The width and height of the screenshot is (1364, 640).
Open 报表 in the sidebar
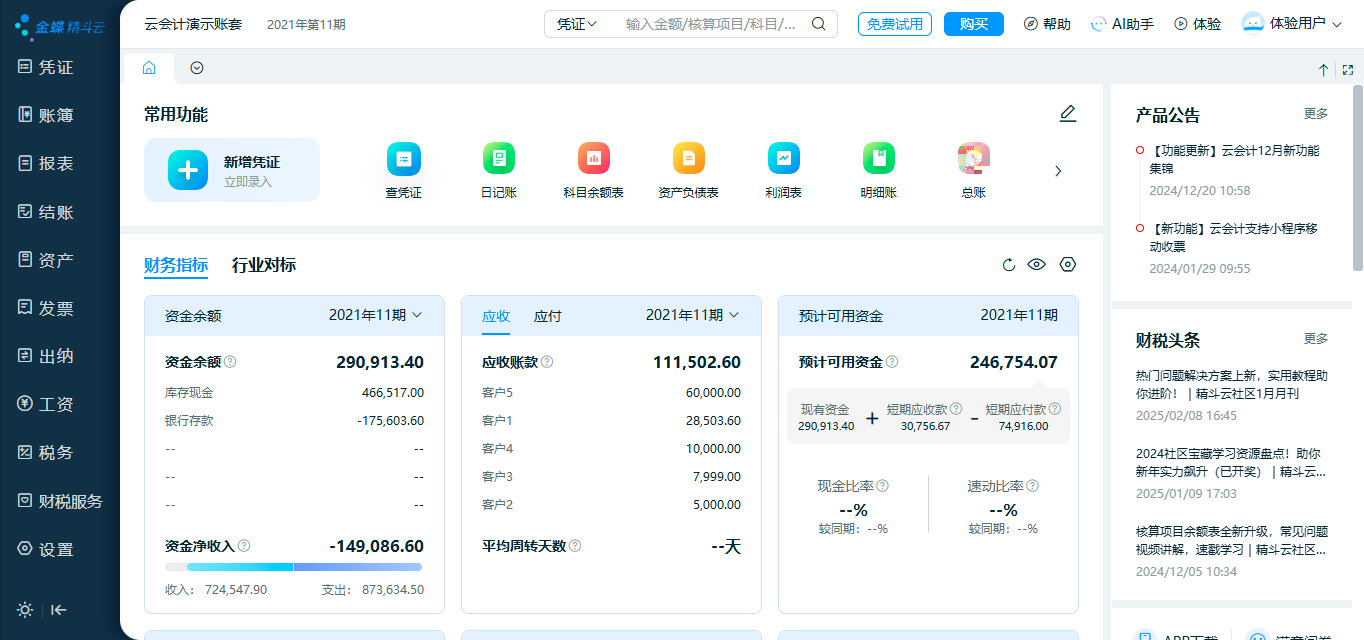pos(47,163)
